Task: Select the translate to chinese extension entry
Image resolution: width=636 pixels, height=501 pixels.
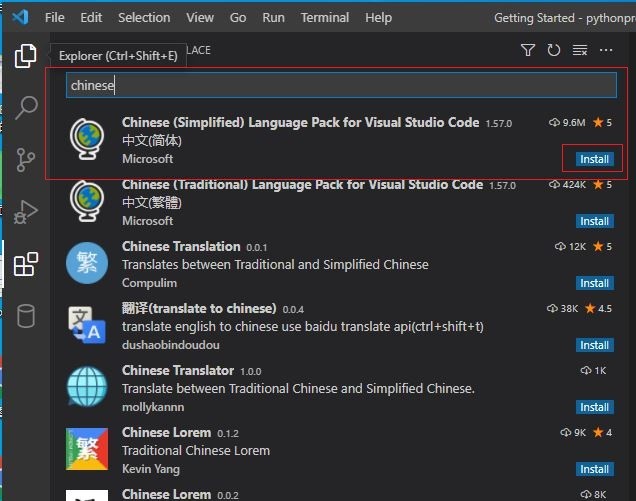Action: tap(300, 326)
